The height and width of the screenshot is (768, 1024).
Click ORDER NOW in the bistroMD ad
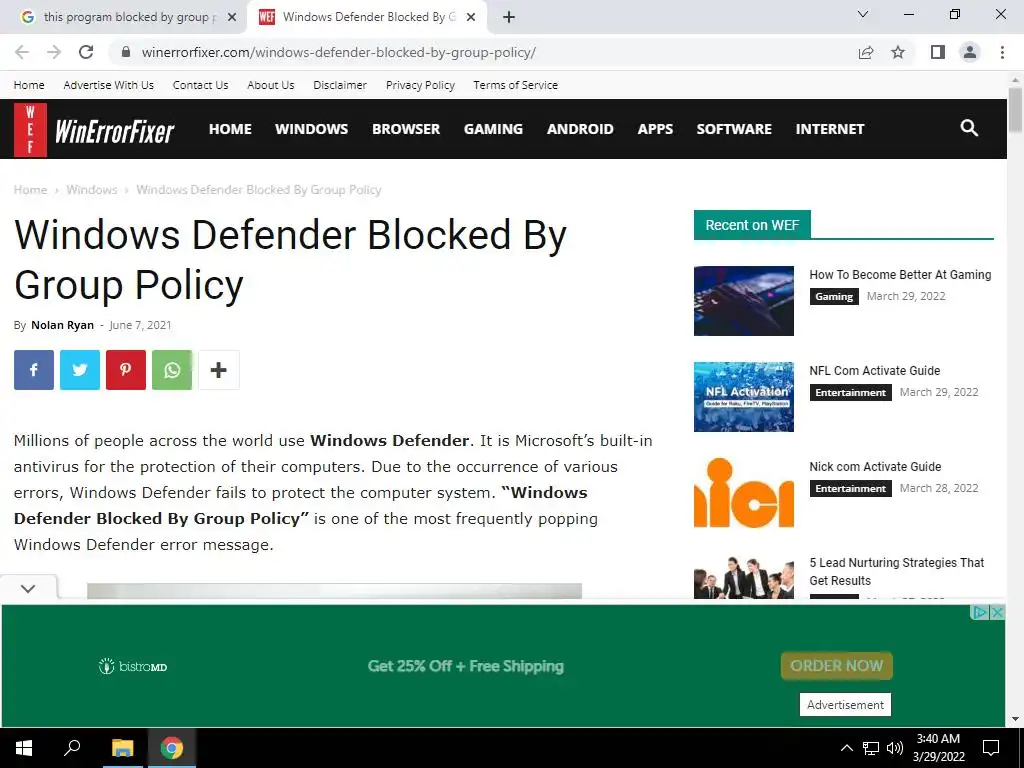point(837,665)
